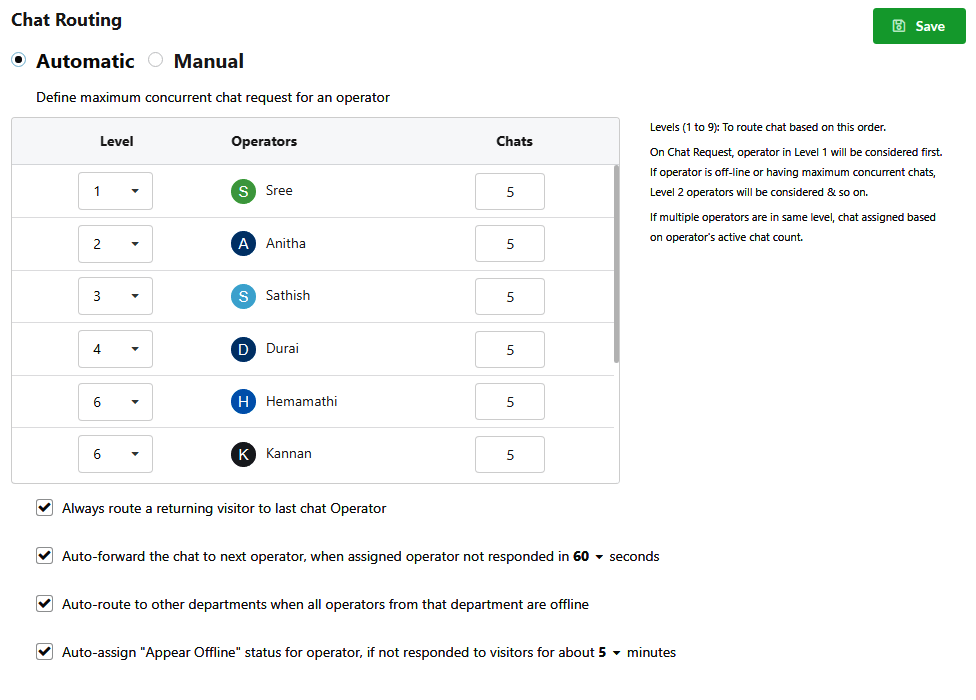Toggle Auto-assign Appear Offline status checkbox
The image size is (976, 700).
pos(44,651)
